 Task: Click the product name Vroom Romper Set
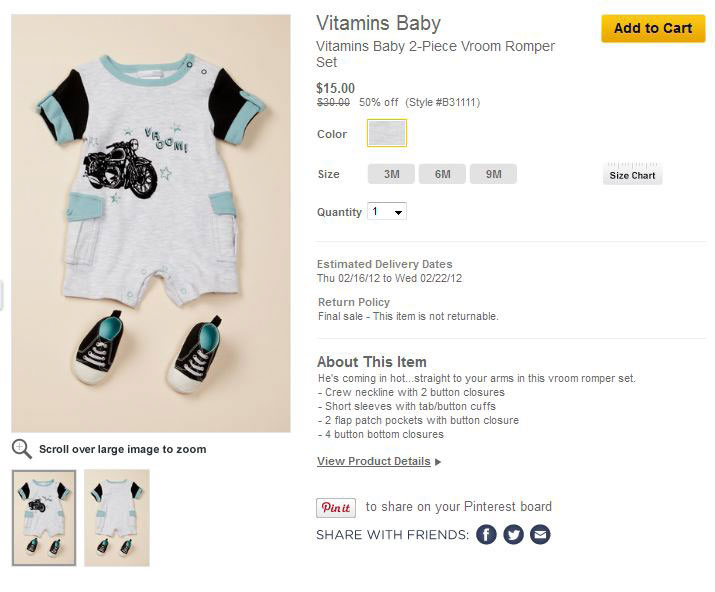coord(435,54)
